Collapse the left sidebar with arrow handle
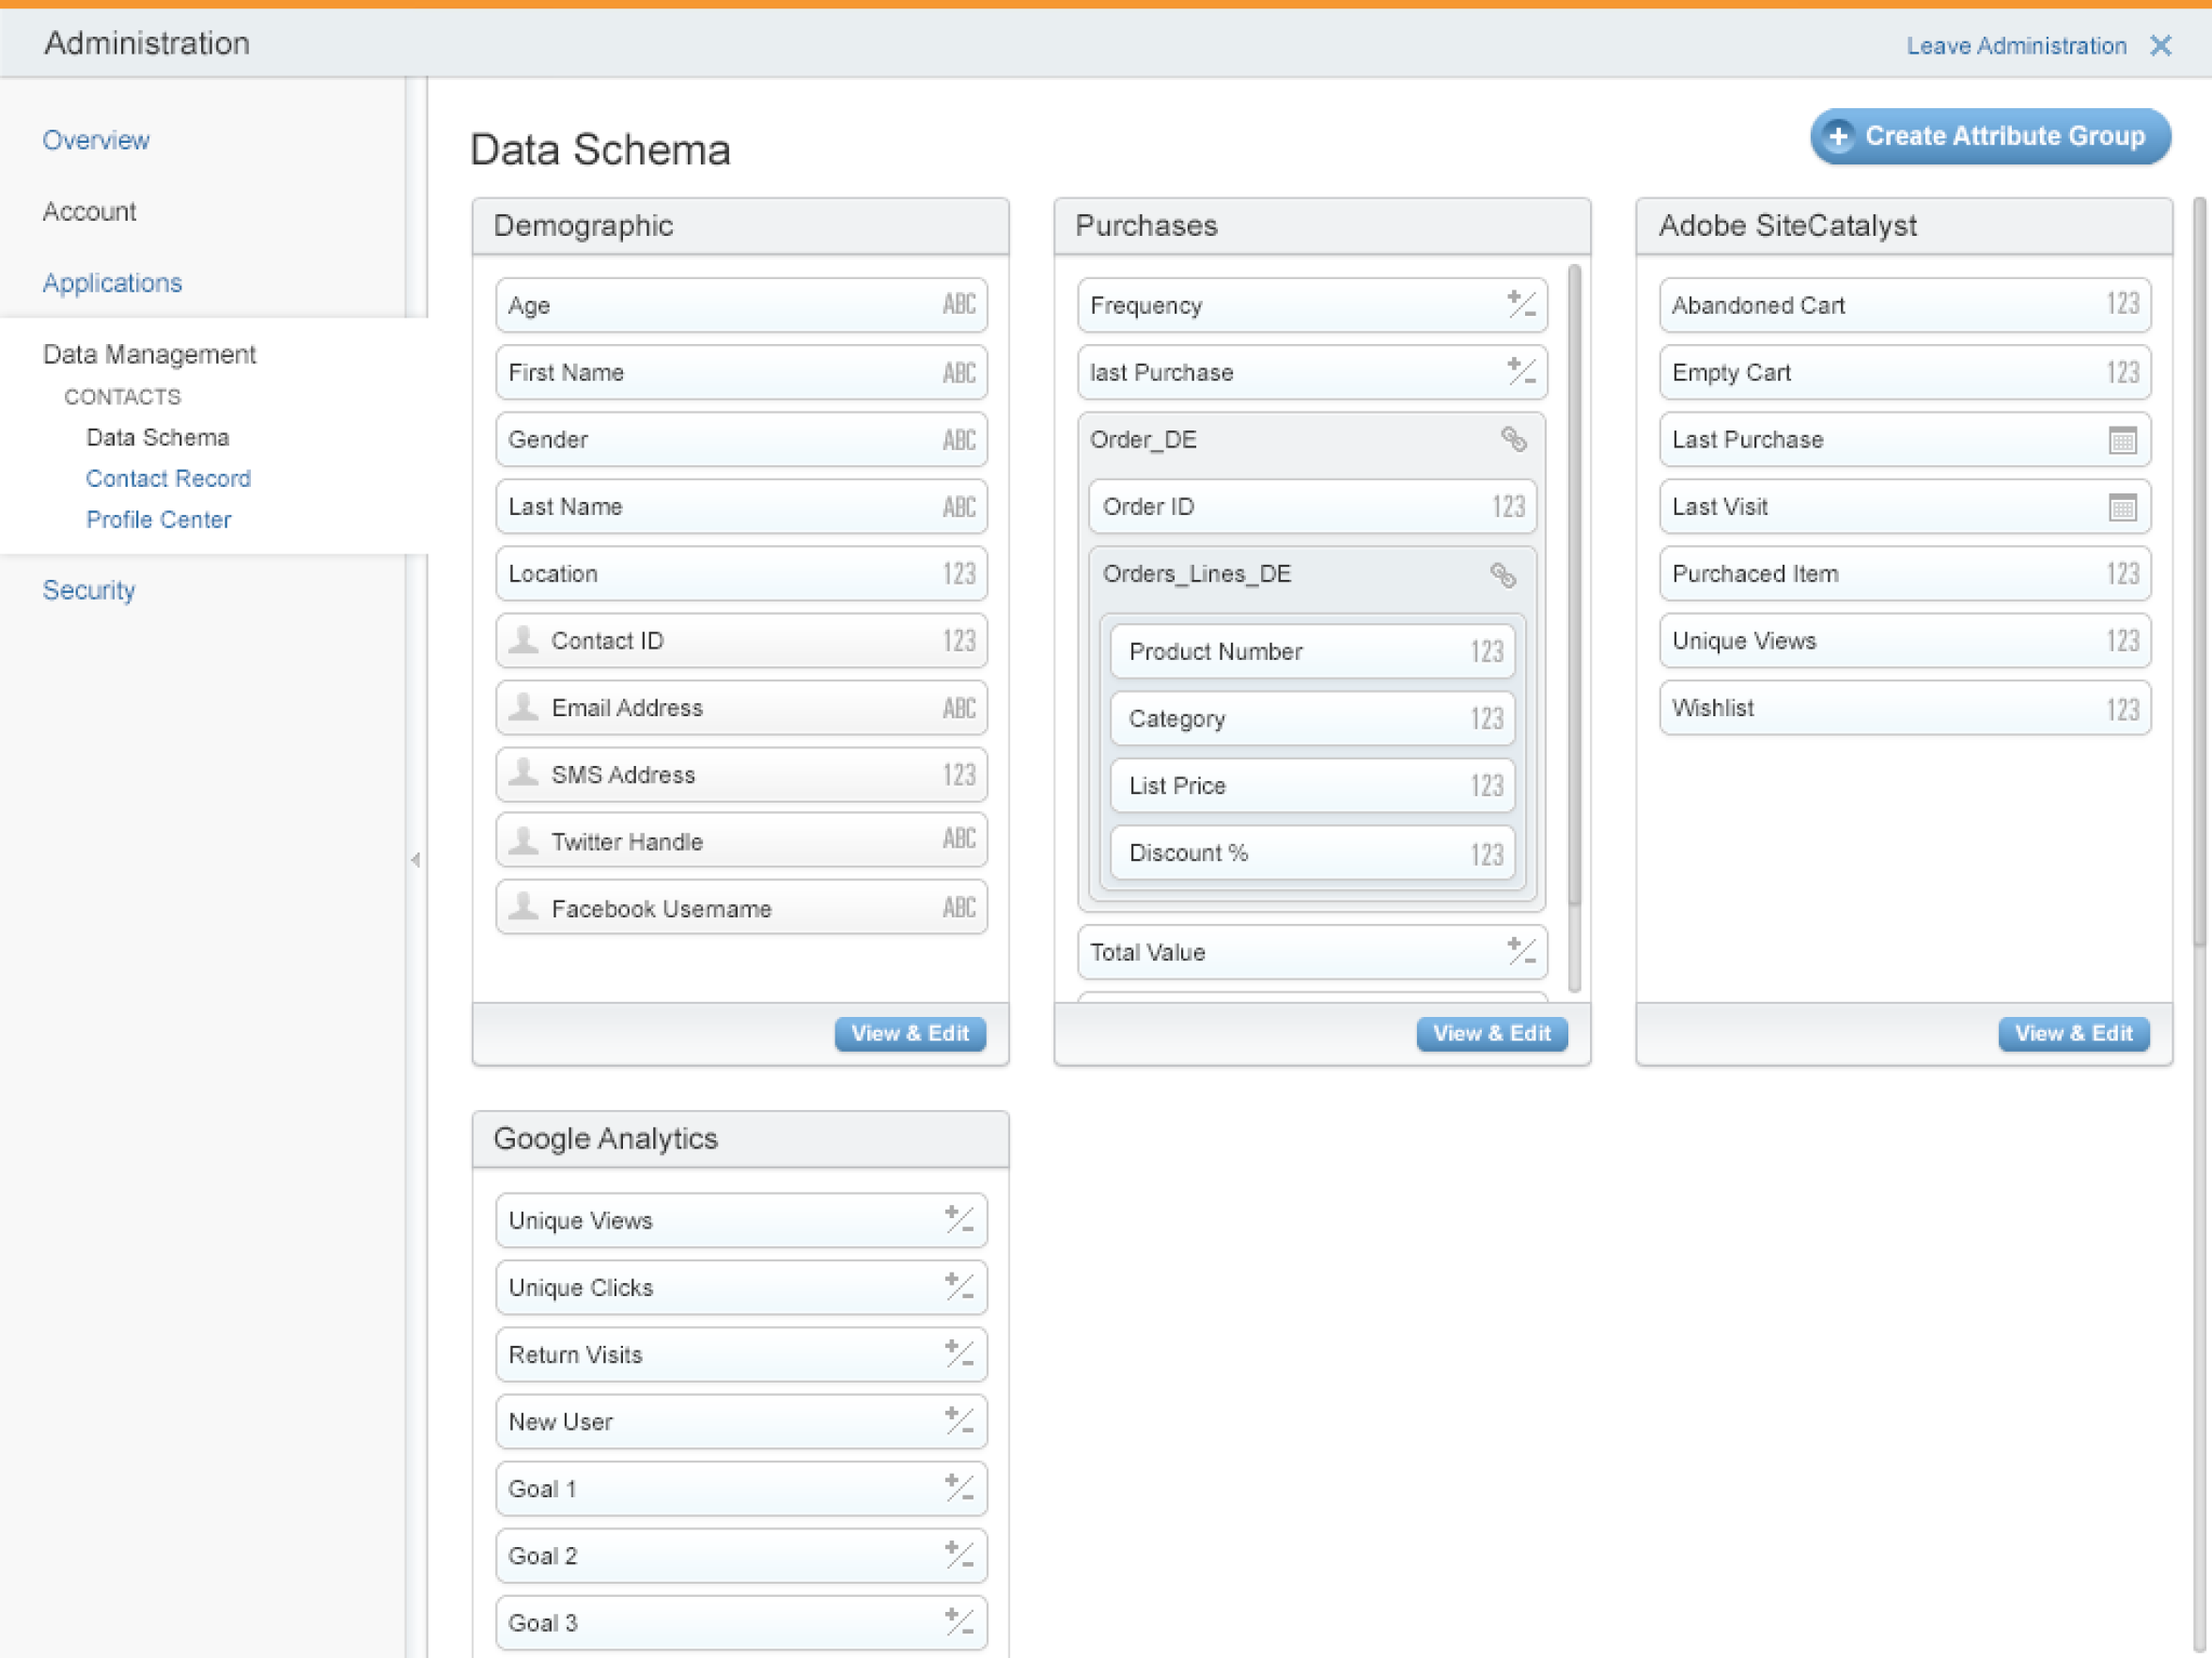The width and height of the screenshot is (2212, 1658). [415, 859]
